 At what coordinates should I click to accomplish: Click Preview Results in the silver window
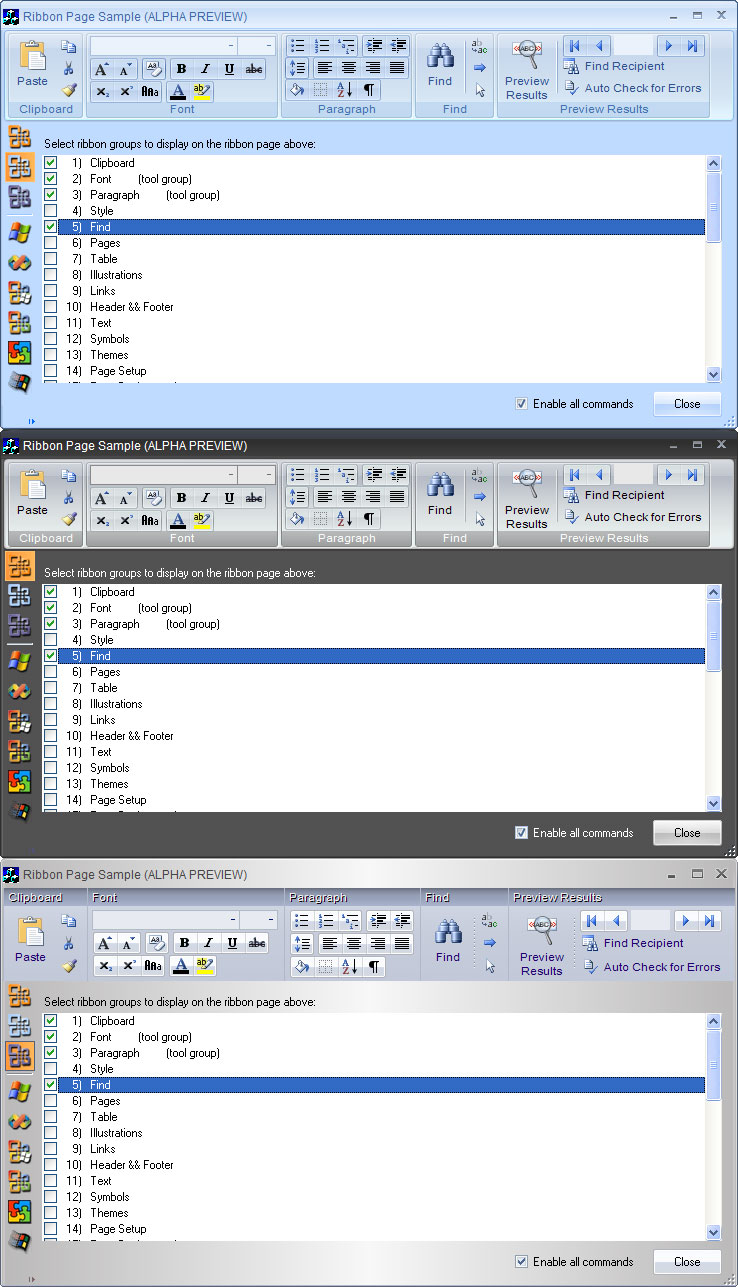coord(542,945)
